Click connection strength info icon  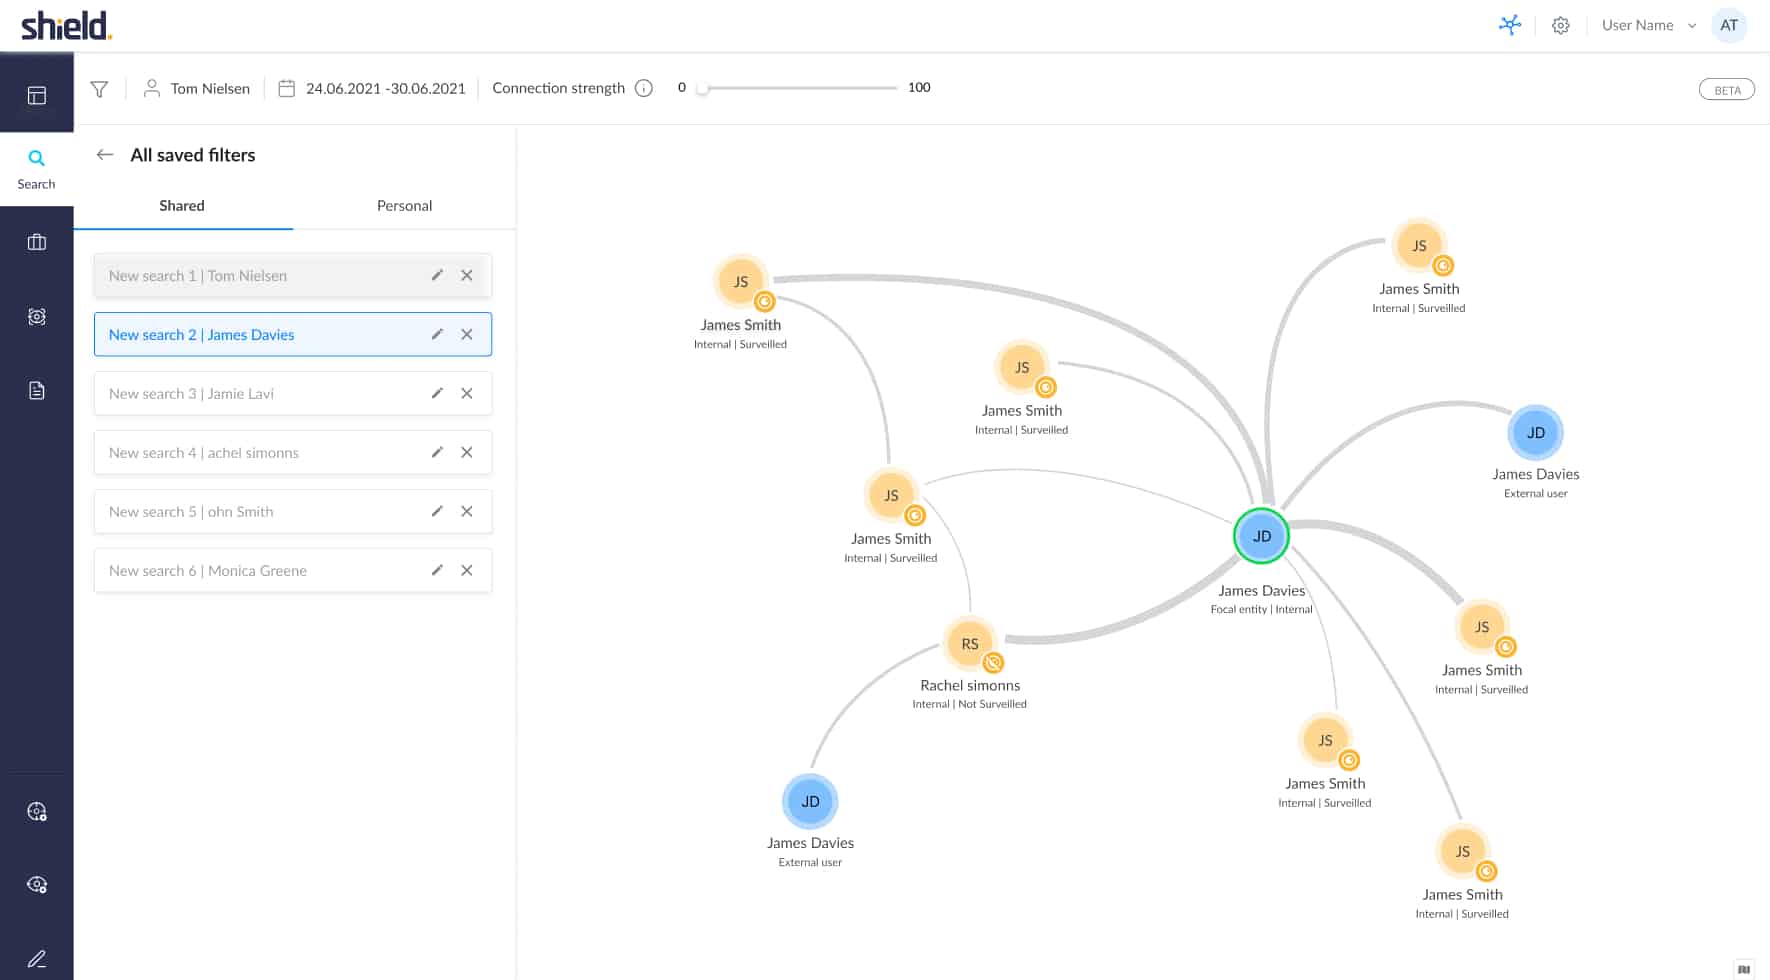point(644,88)
